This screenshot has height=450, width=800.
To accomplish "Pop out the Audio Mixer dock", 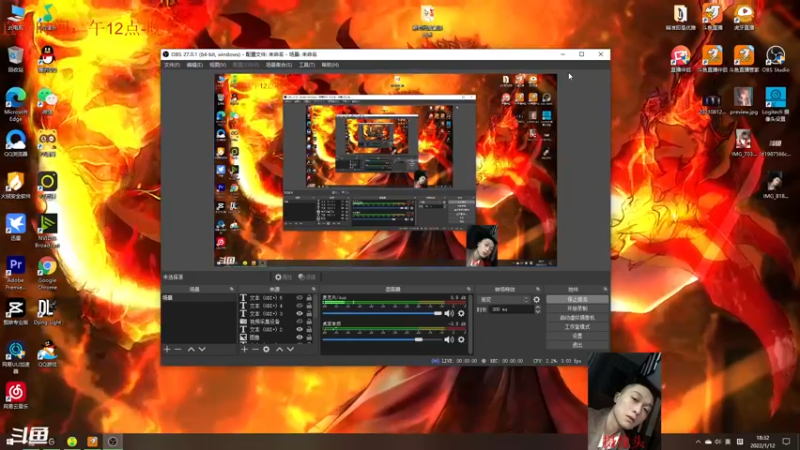I will (x=468, y=289).
